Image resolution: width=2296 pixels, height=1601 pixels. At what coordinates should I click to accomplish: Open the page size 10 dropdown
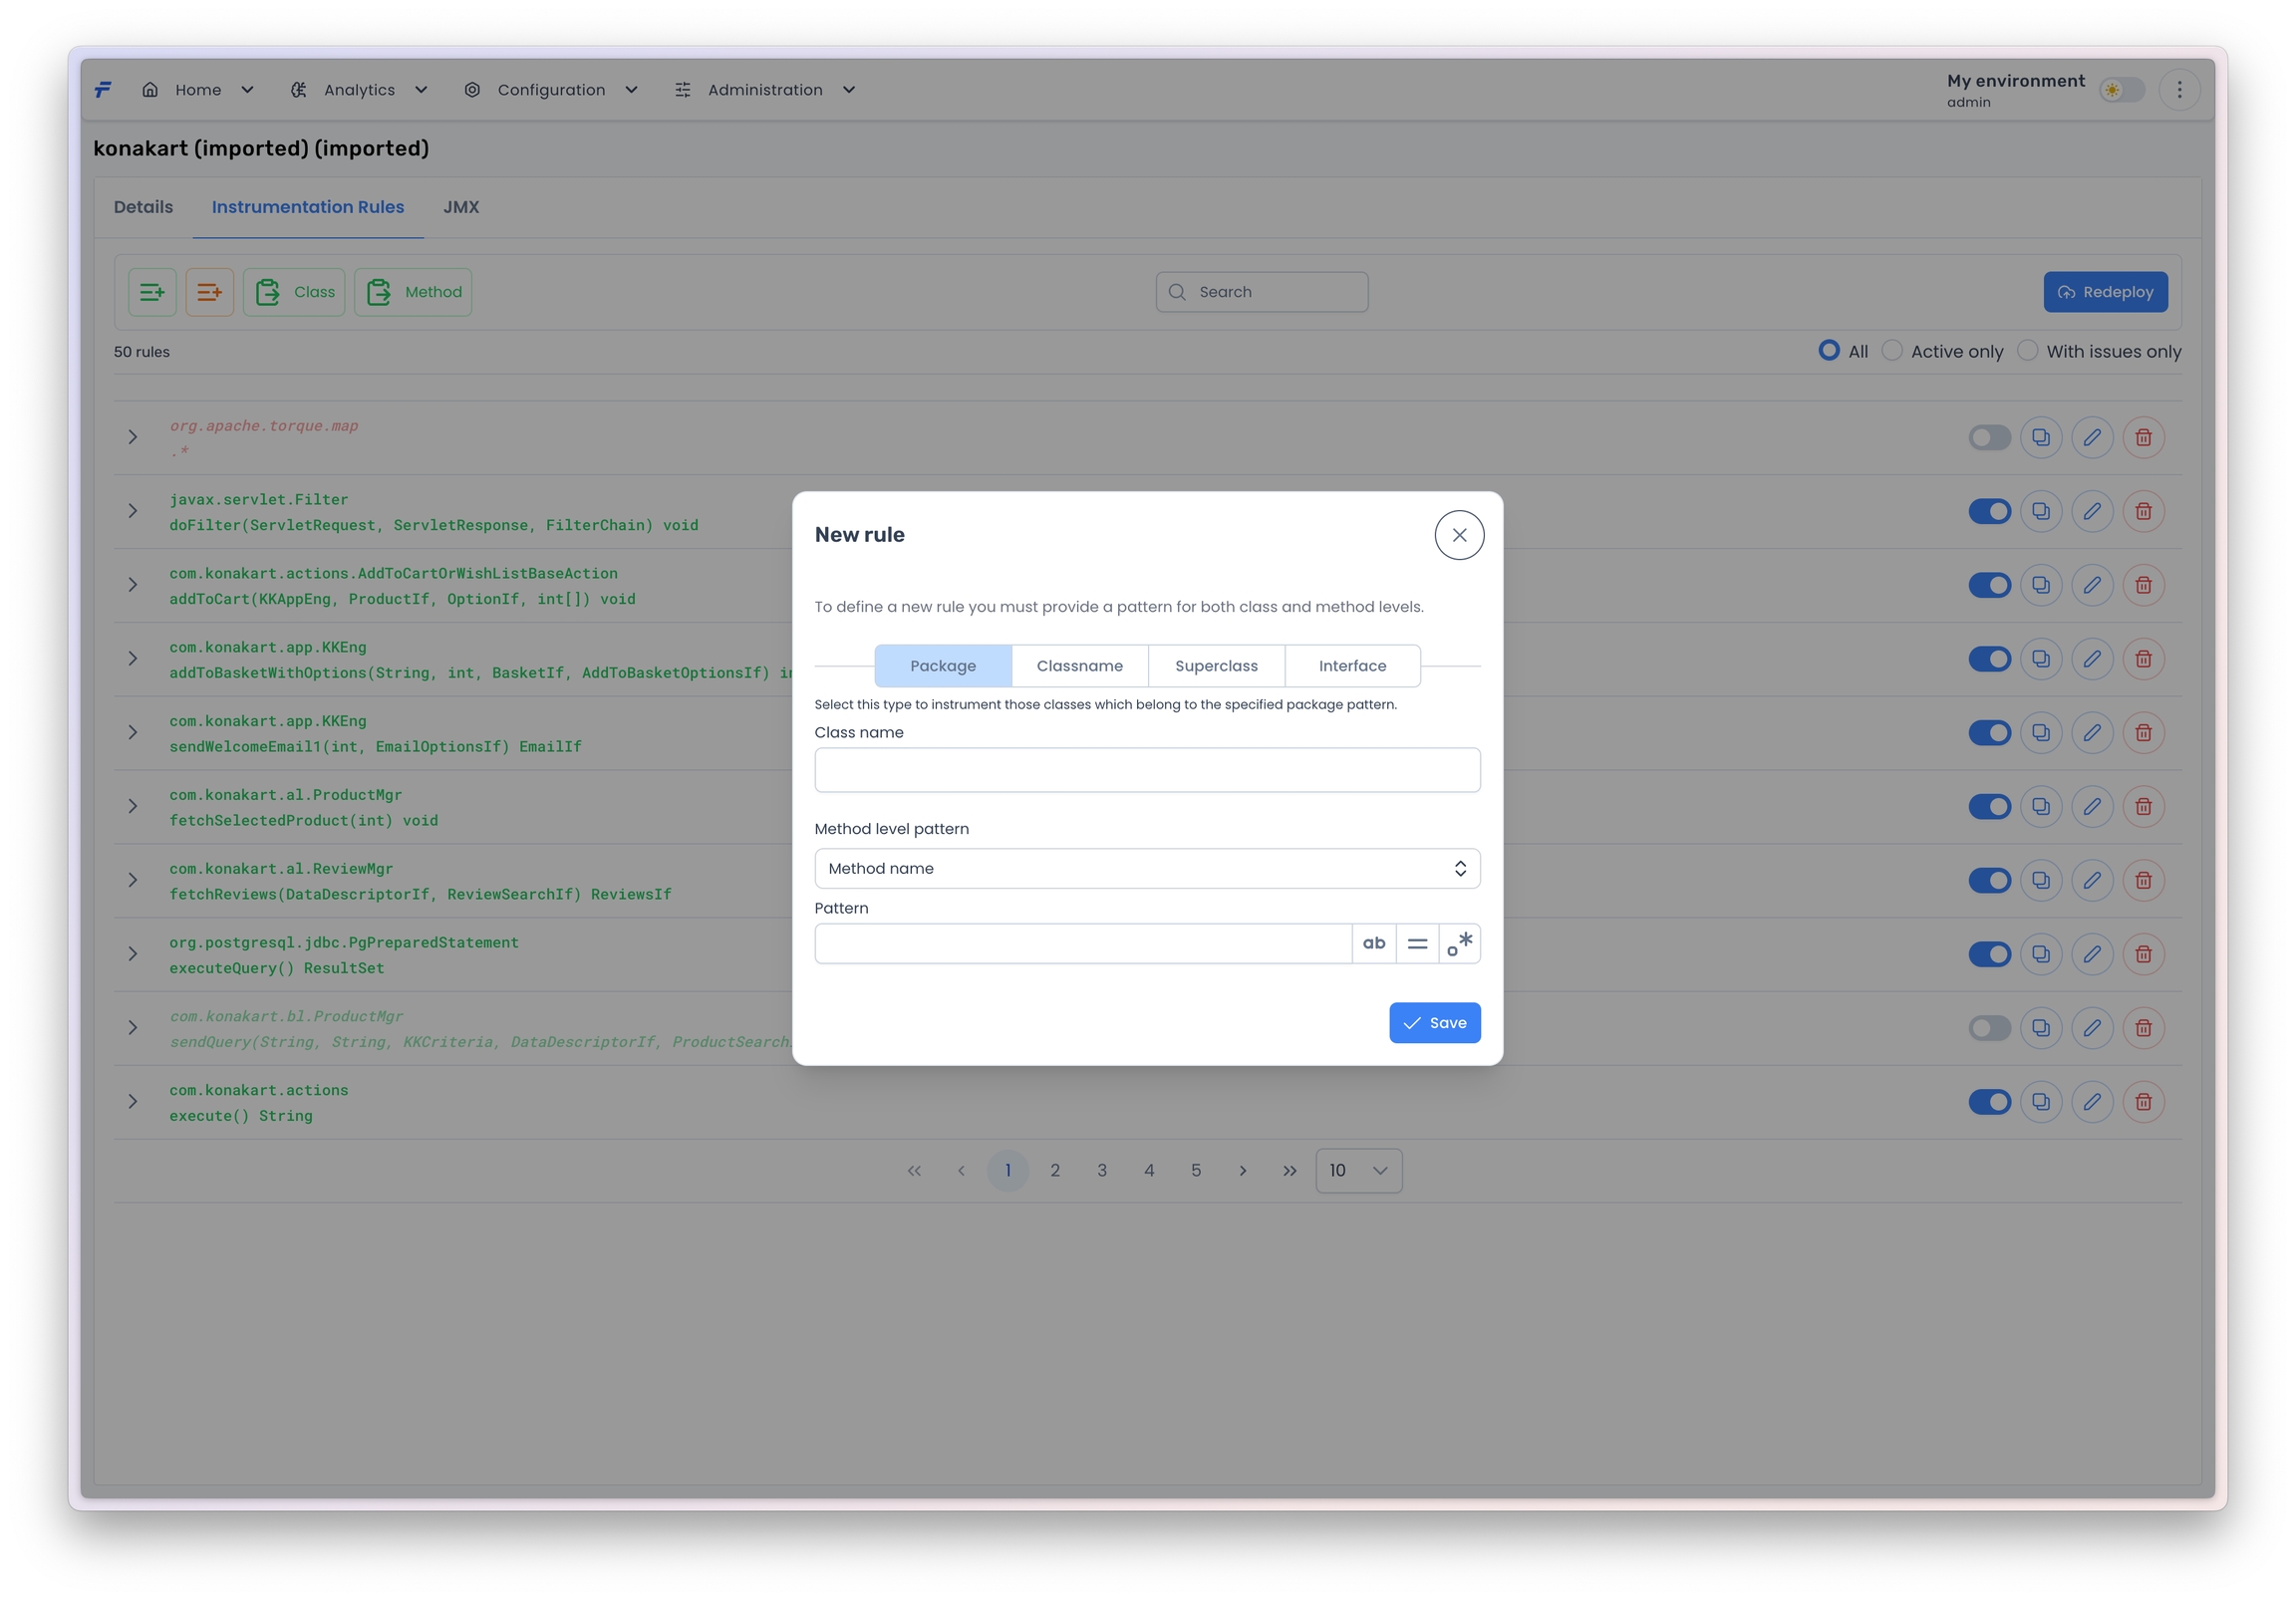[1358, 1170]
